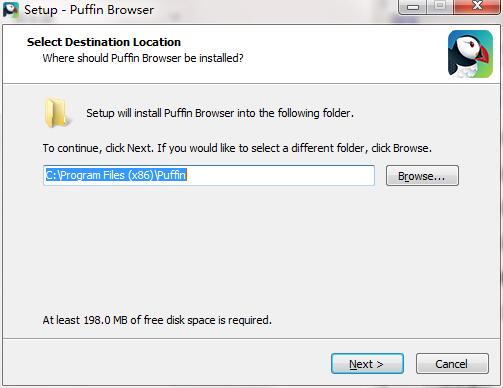Click the '198.0 MB of free disk space' notice
The height and width of the screenshot is (388, 503).
pos(157,320)
